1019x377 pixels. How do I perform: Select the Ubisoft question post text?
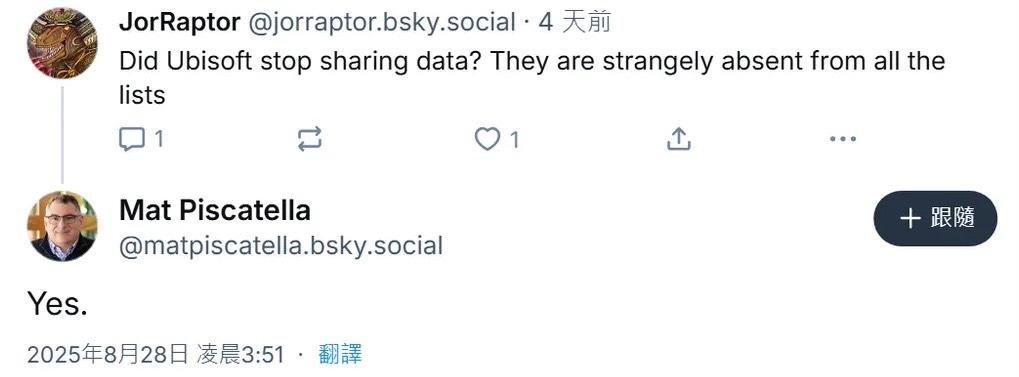532,78
